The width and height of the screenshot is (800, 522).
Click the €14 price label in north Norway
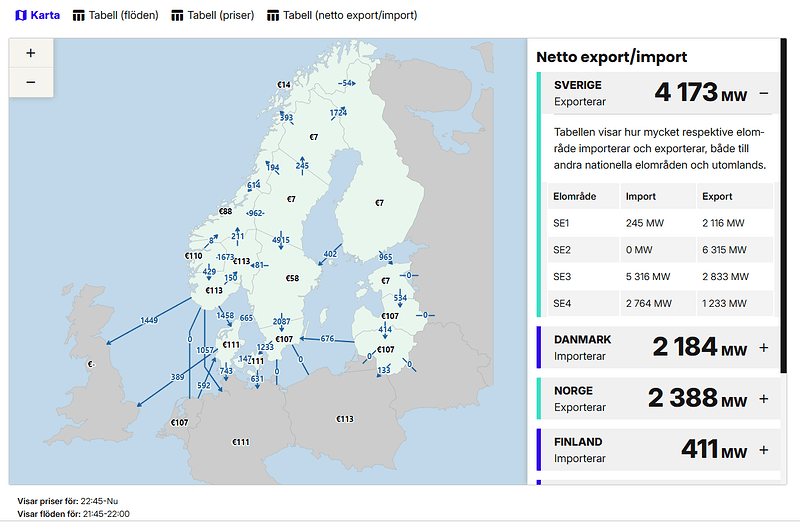point(284,85)
